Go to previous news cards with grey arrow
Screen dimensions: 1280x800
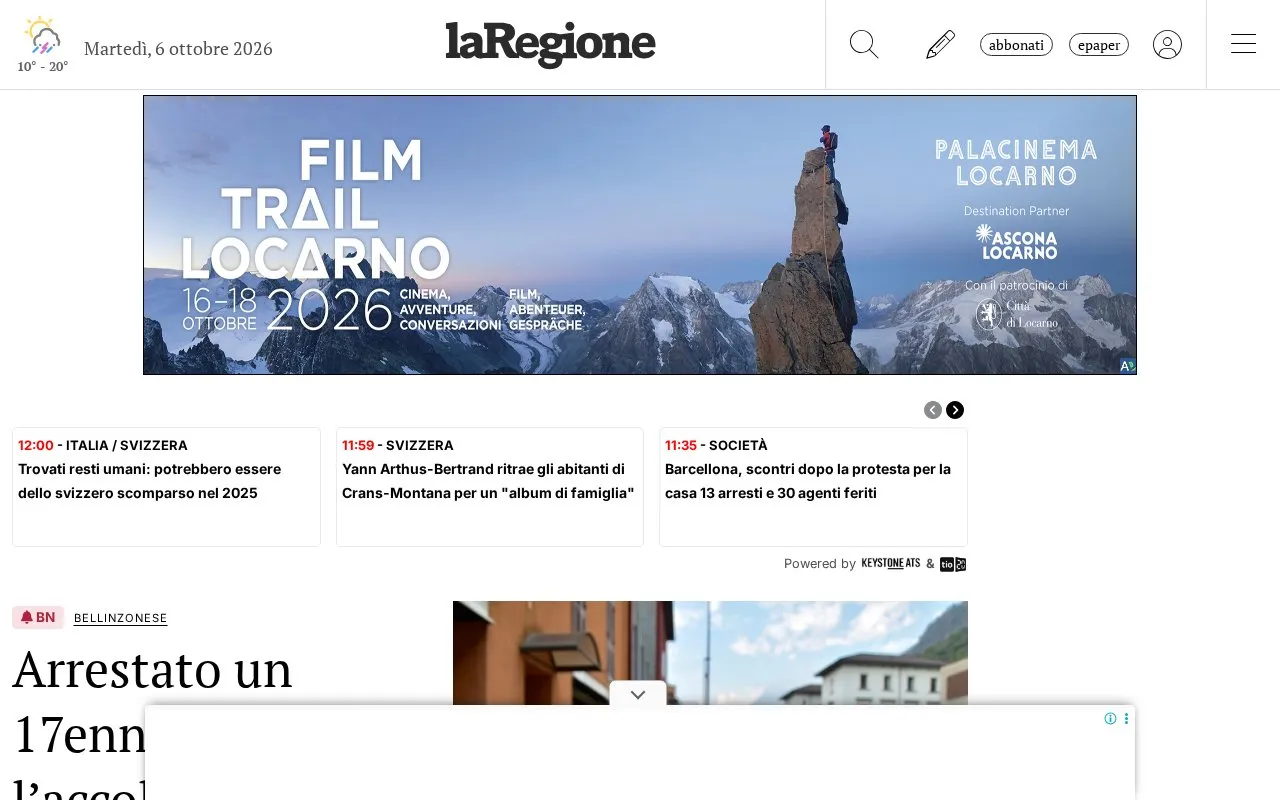click(x=933, y=410)
